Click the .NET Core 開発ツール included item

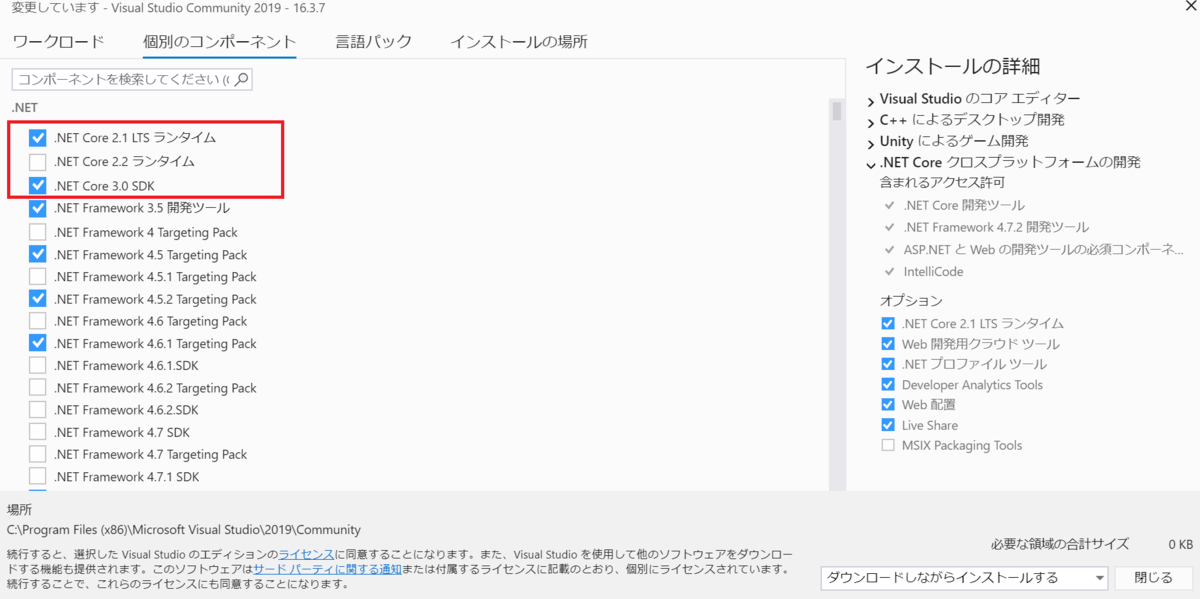(x=963, y=205)
